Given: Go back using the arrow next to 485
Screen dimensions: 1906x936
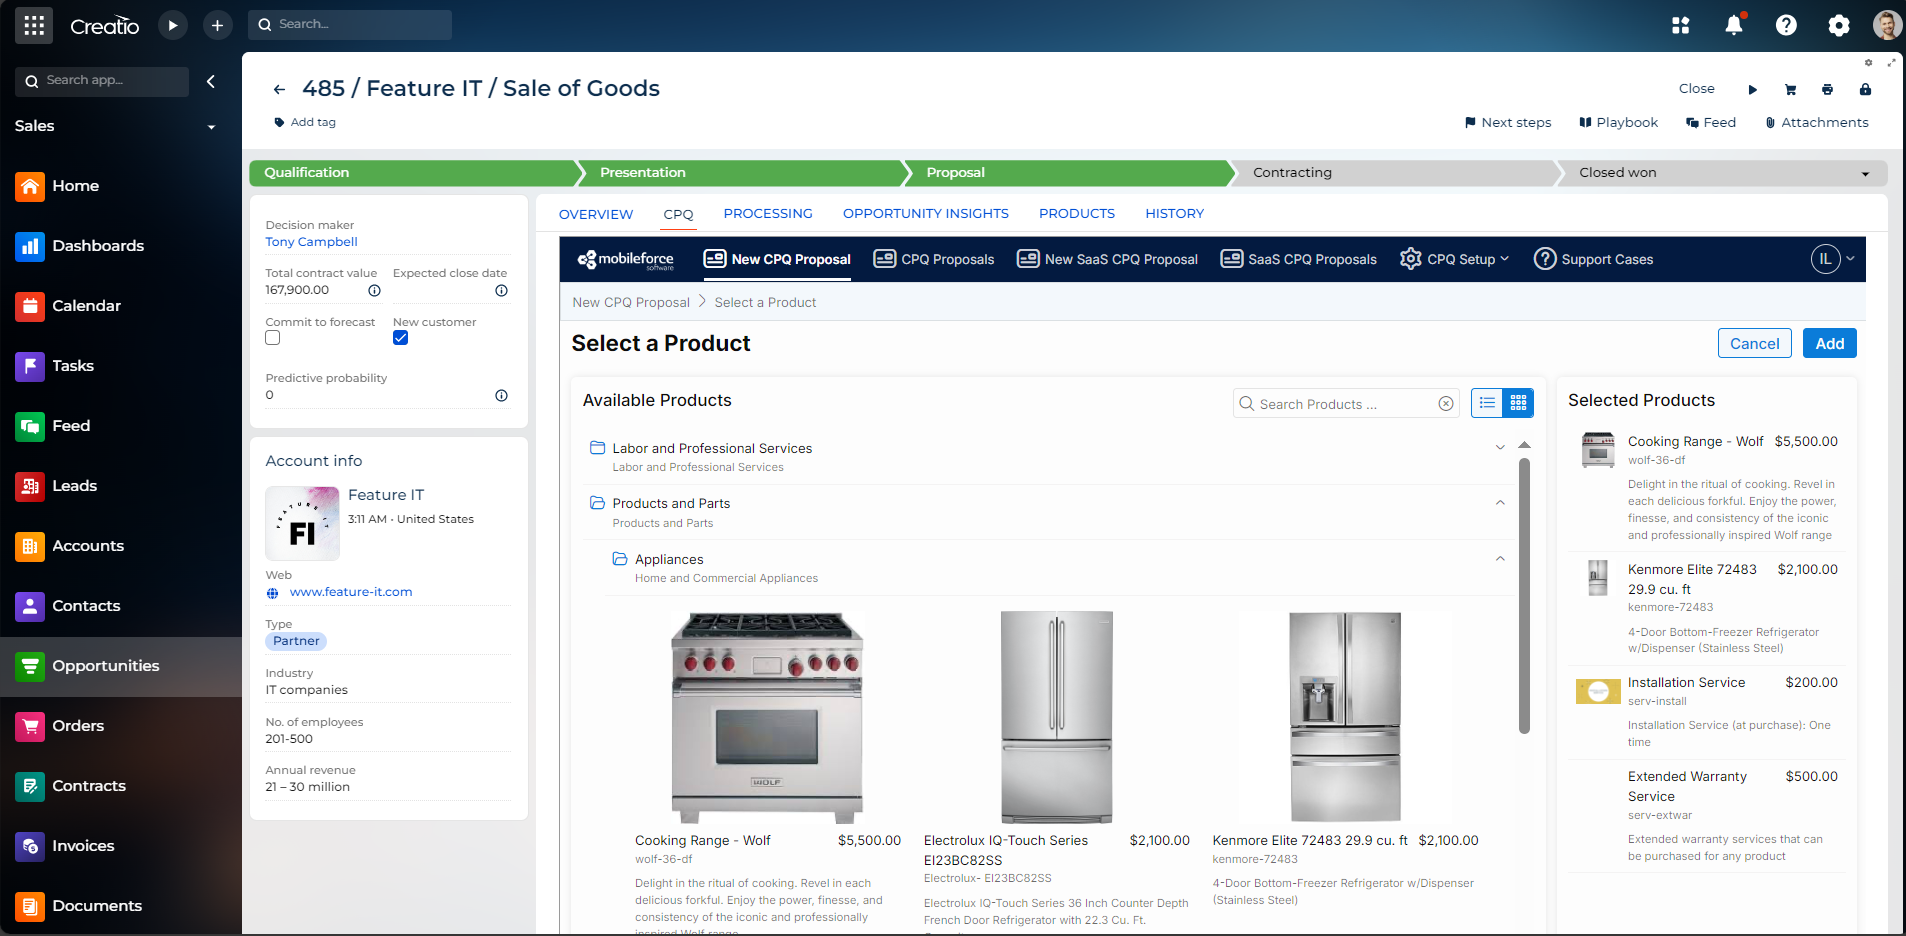Looking at the screenshot, I should (279, 89).
